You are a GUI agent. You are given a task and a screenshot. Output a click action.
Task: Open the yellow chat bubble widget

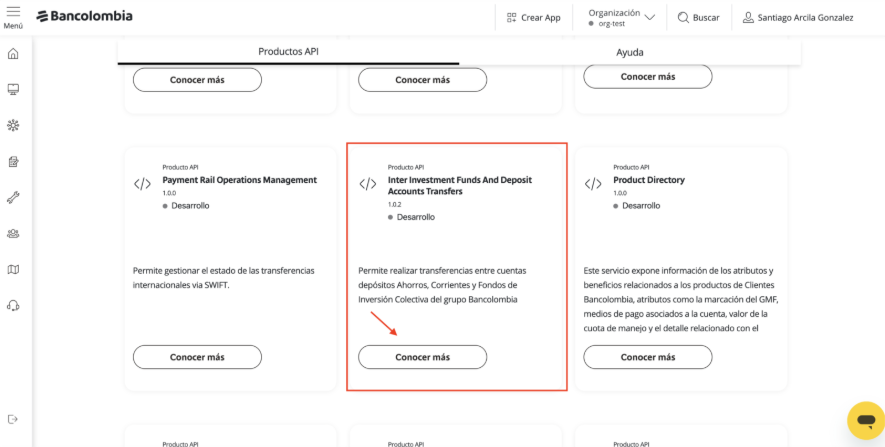(x=864, y=419)
